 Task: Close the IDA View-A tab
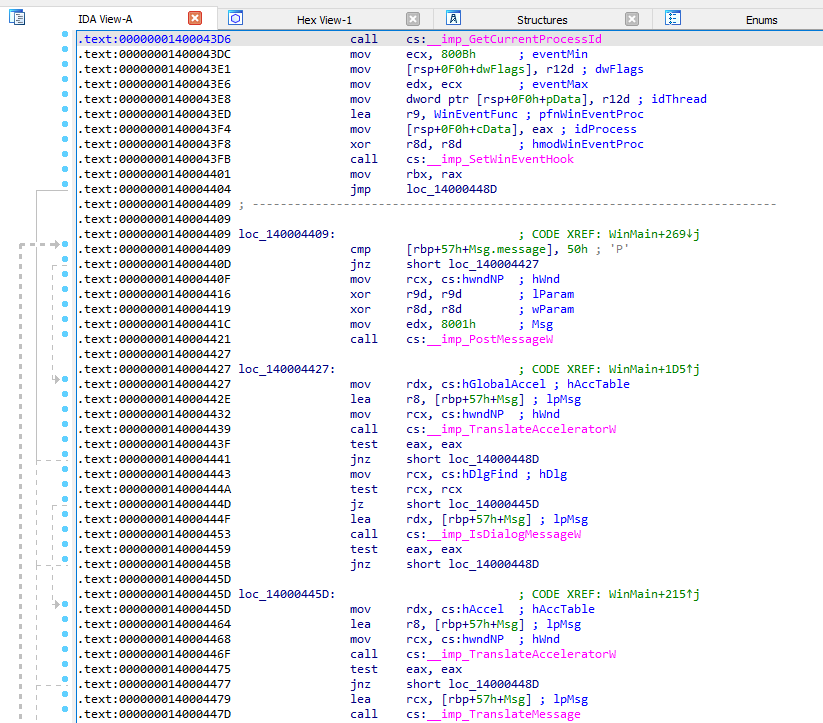pyautogui.click(x=195, y=18)
